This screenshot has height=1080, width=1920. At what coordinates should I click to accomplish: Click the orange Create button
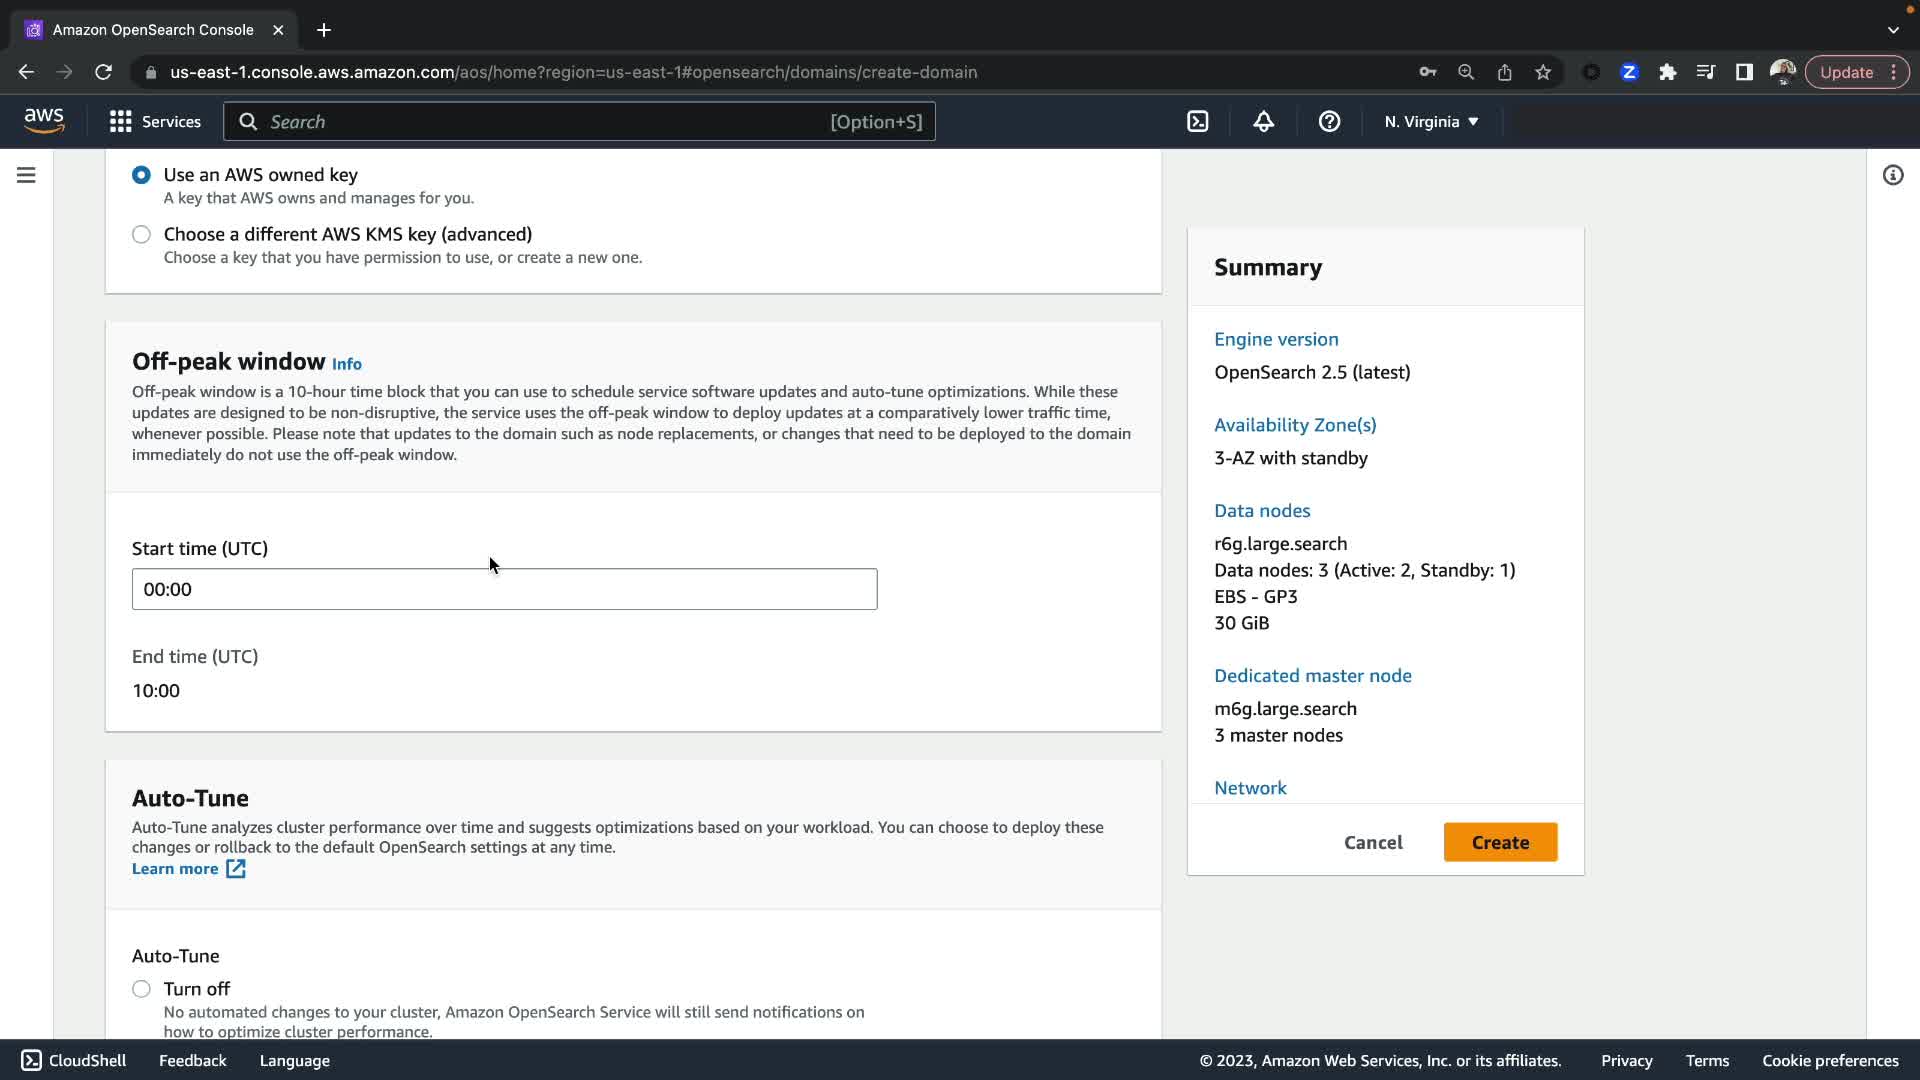click(x=1500, y=842)
